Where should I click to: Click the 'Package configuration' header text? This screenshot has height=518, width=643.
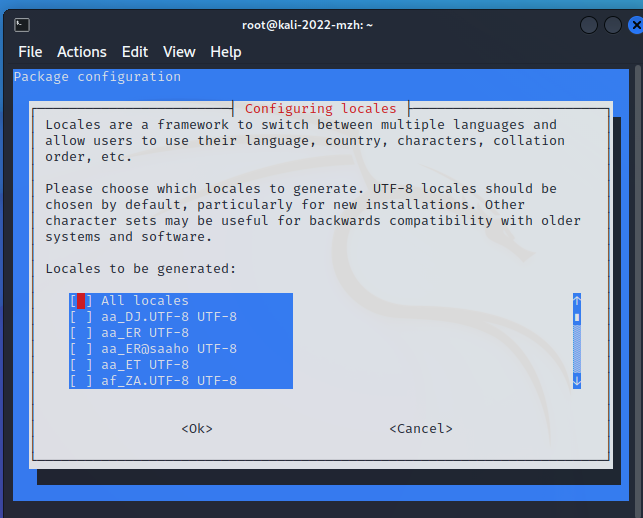click(97, 77)
